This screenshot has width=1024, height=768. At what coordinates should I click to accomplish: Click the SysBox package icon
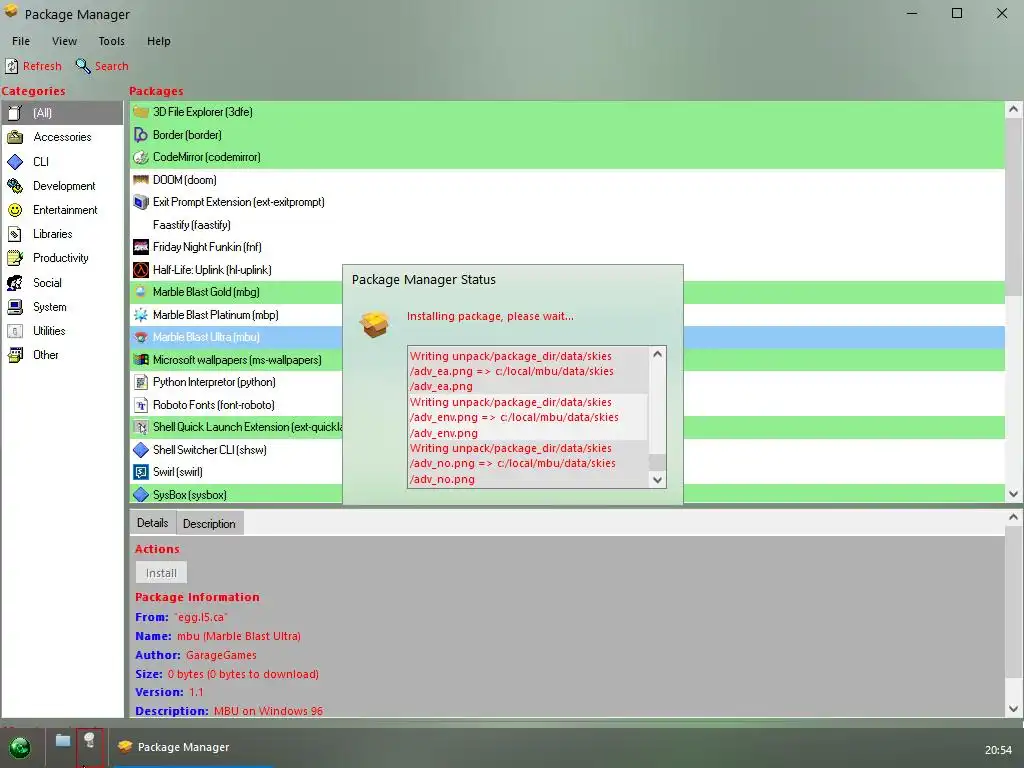coord(141,494)
